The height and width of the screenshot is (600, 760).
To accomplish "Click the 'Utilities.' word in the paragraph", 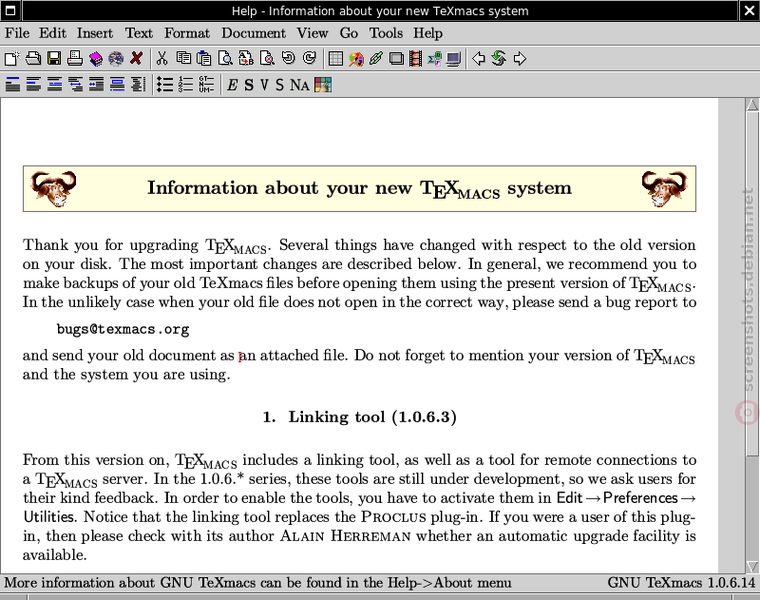I will click(50, 517).
